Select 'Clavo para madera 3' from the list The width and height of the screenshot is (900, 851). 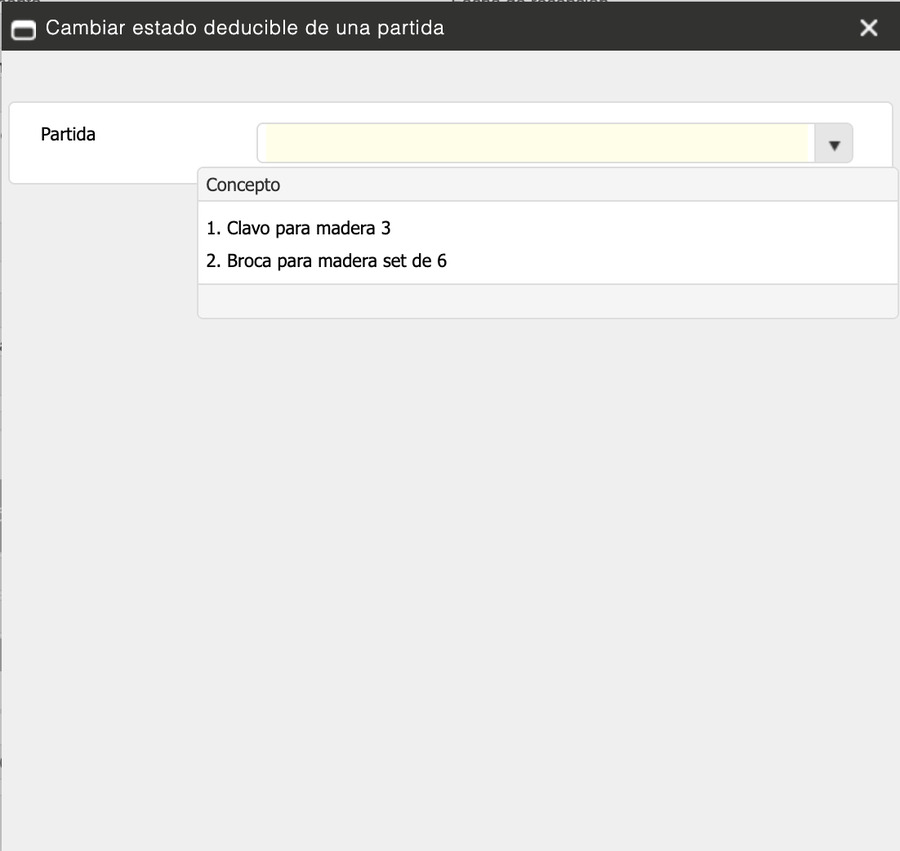pos(299,228)
